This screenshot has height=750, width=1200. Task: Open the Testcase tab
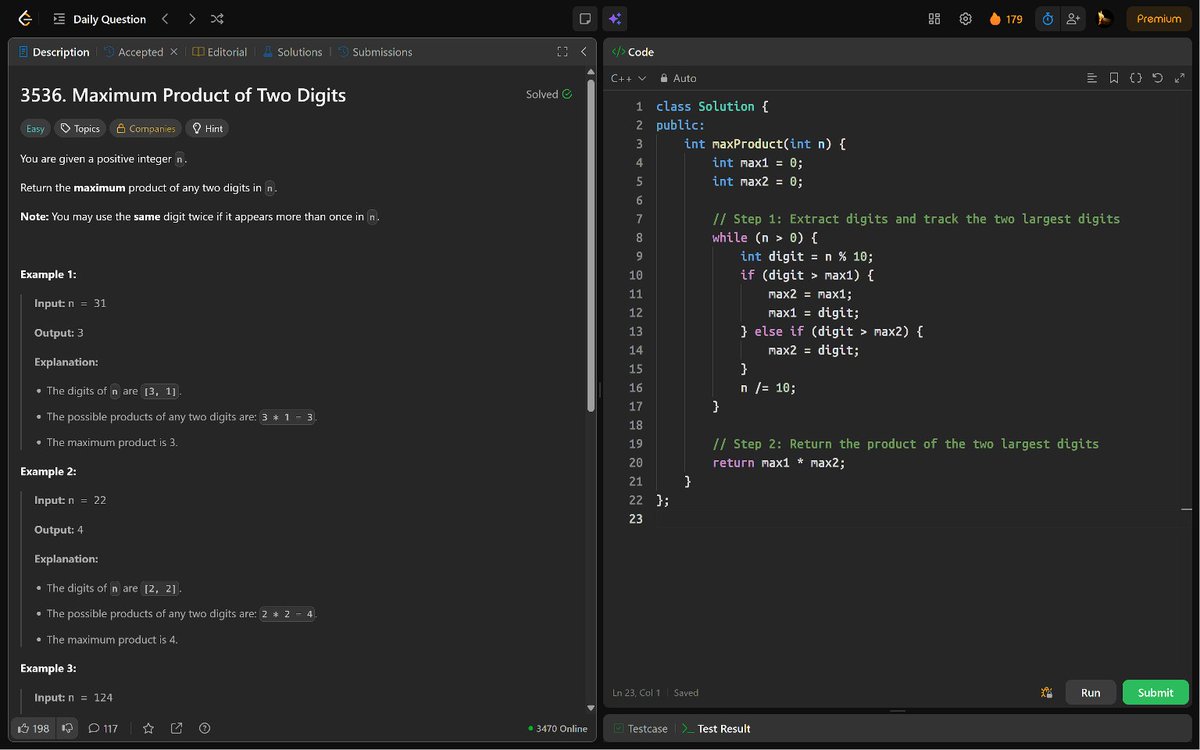tap(640, 728)
